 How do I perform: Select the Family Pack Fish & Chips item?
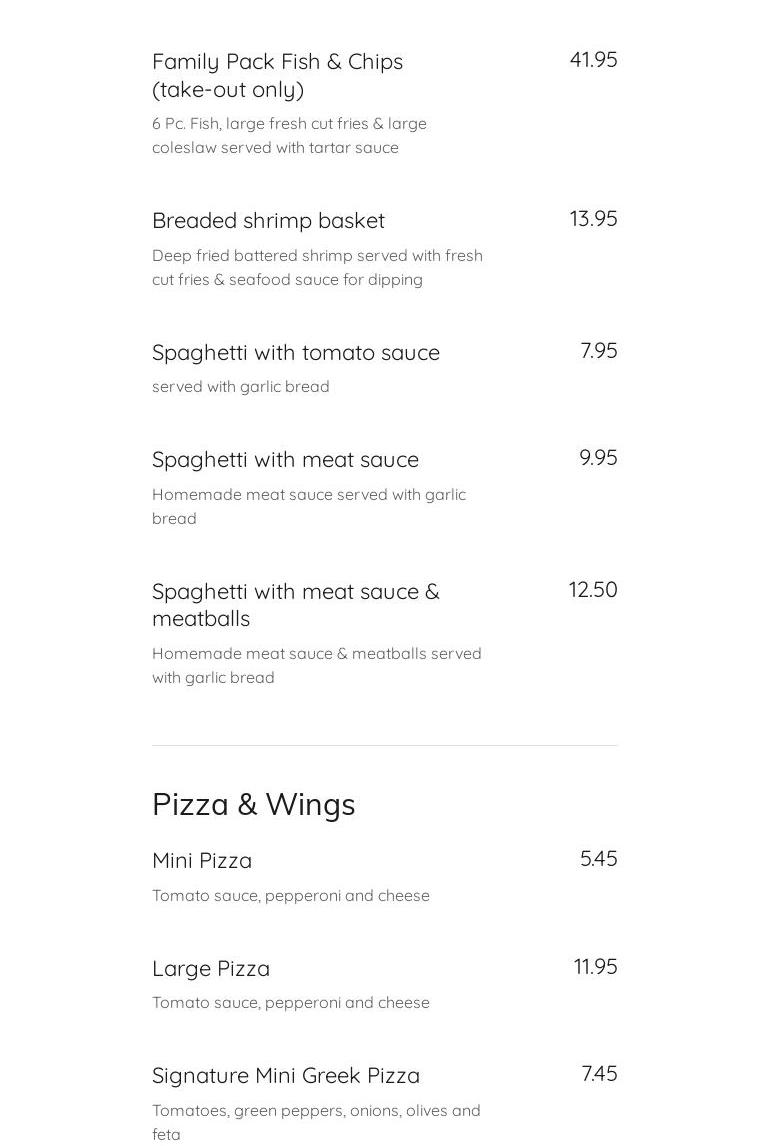278,75
